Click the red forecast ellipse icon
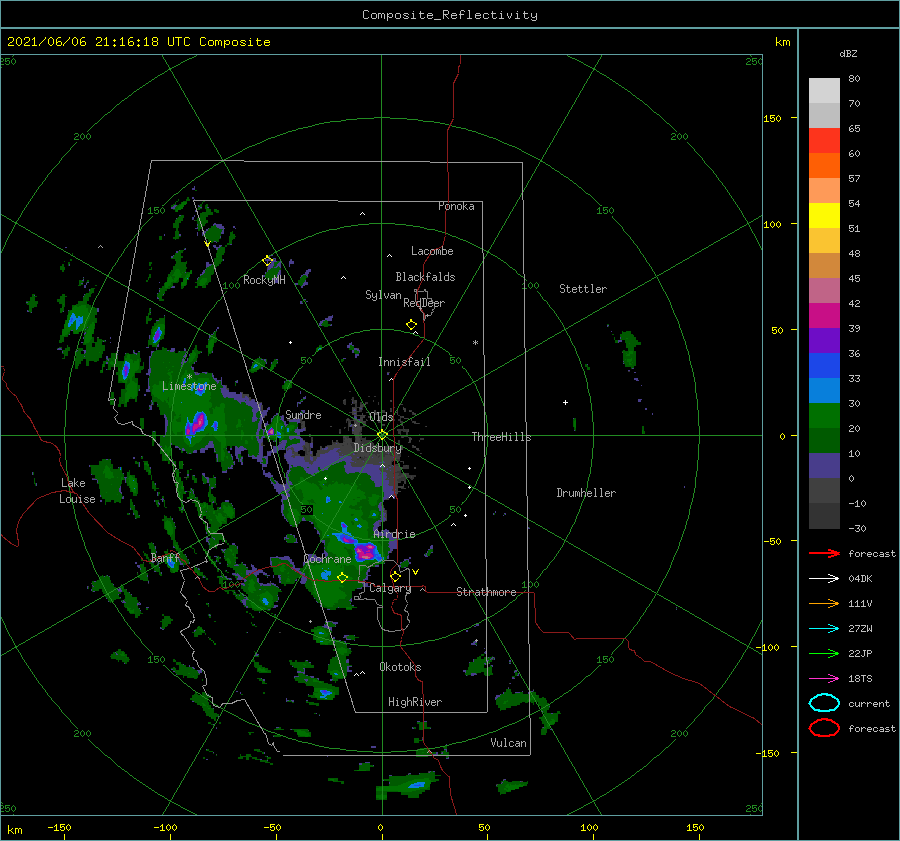Screen dimensions: 900x841 coord(824,728)
